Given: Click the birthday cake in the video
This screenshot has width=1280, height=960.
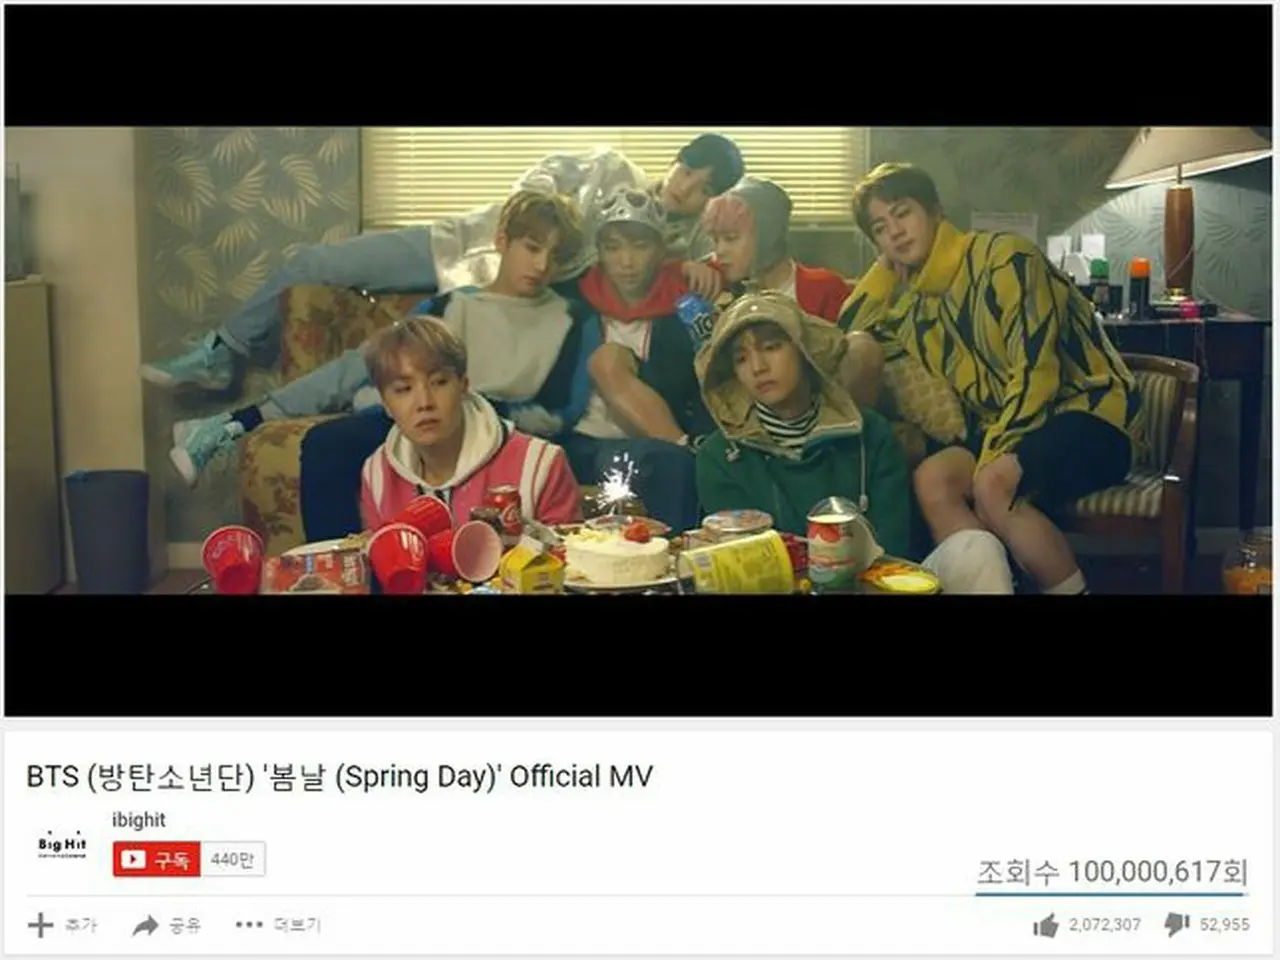Looking at the screenshot, I should 617,556.
